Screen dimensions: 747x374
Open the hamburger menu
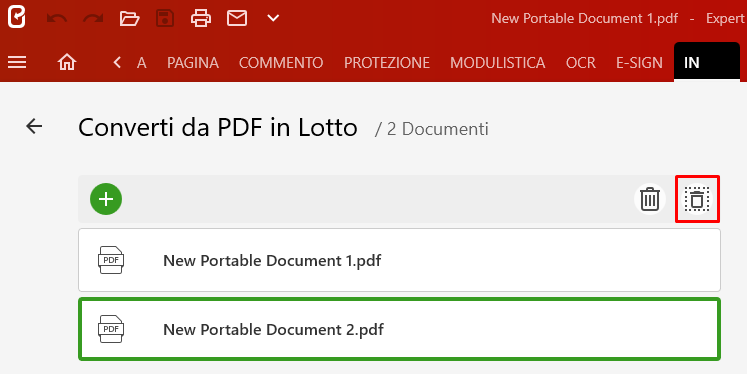[17, 62]
